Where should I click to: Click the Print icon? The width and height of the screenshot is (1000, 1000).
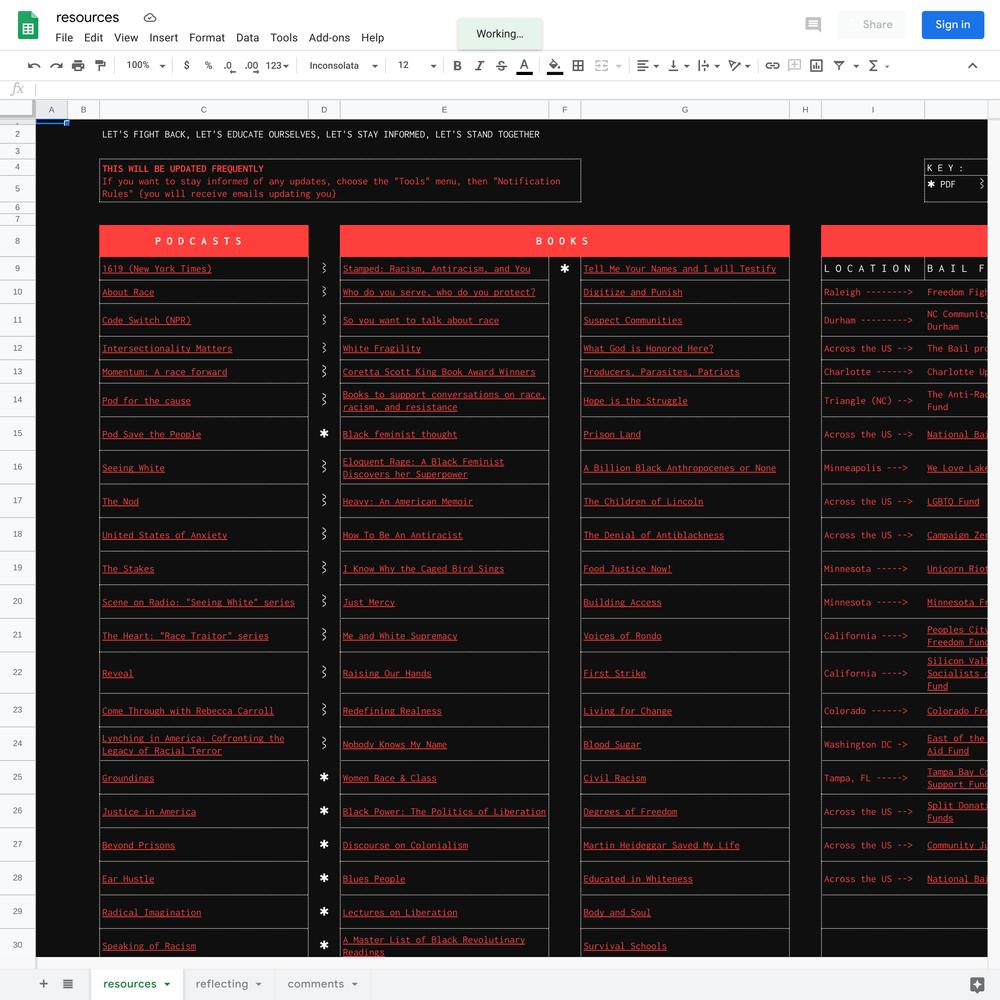(x=78, y=66)
